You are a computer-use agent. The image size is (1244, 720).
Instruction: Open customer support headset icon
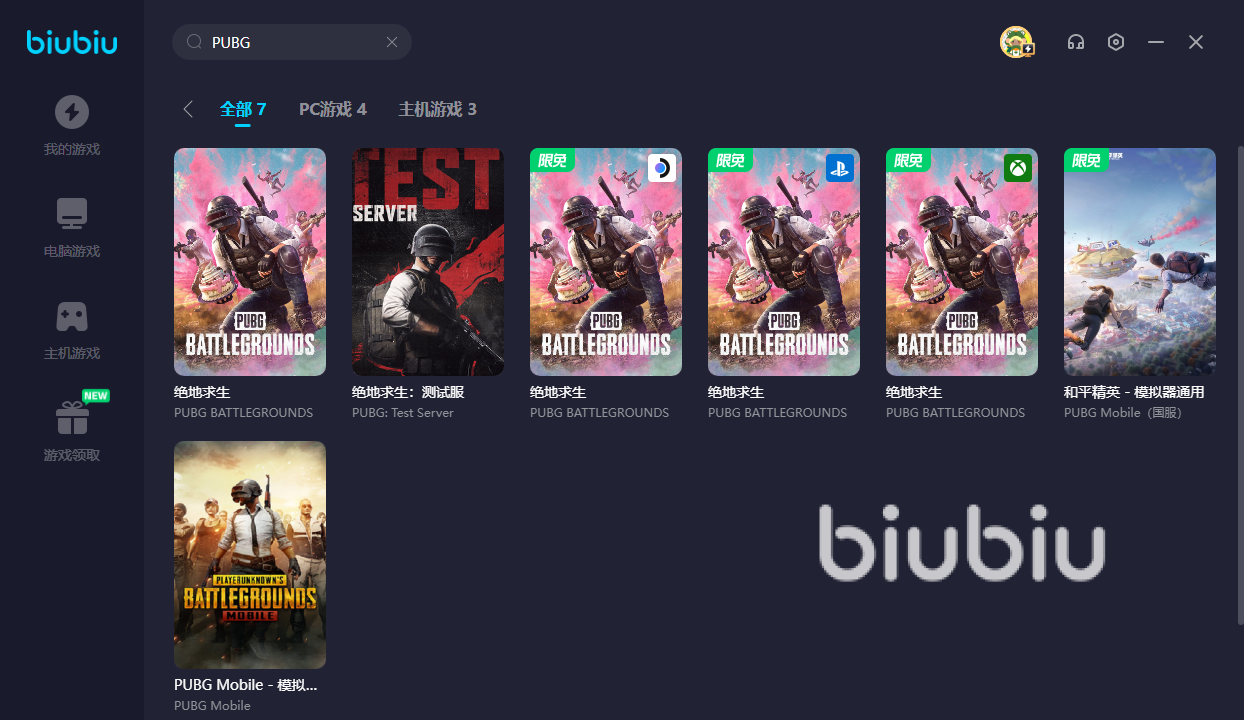pos(1076,42)
